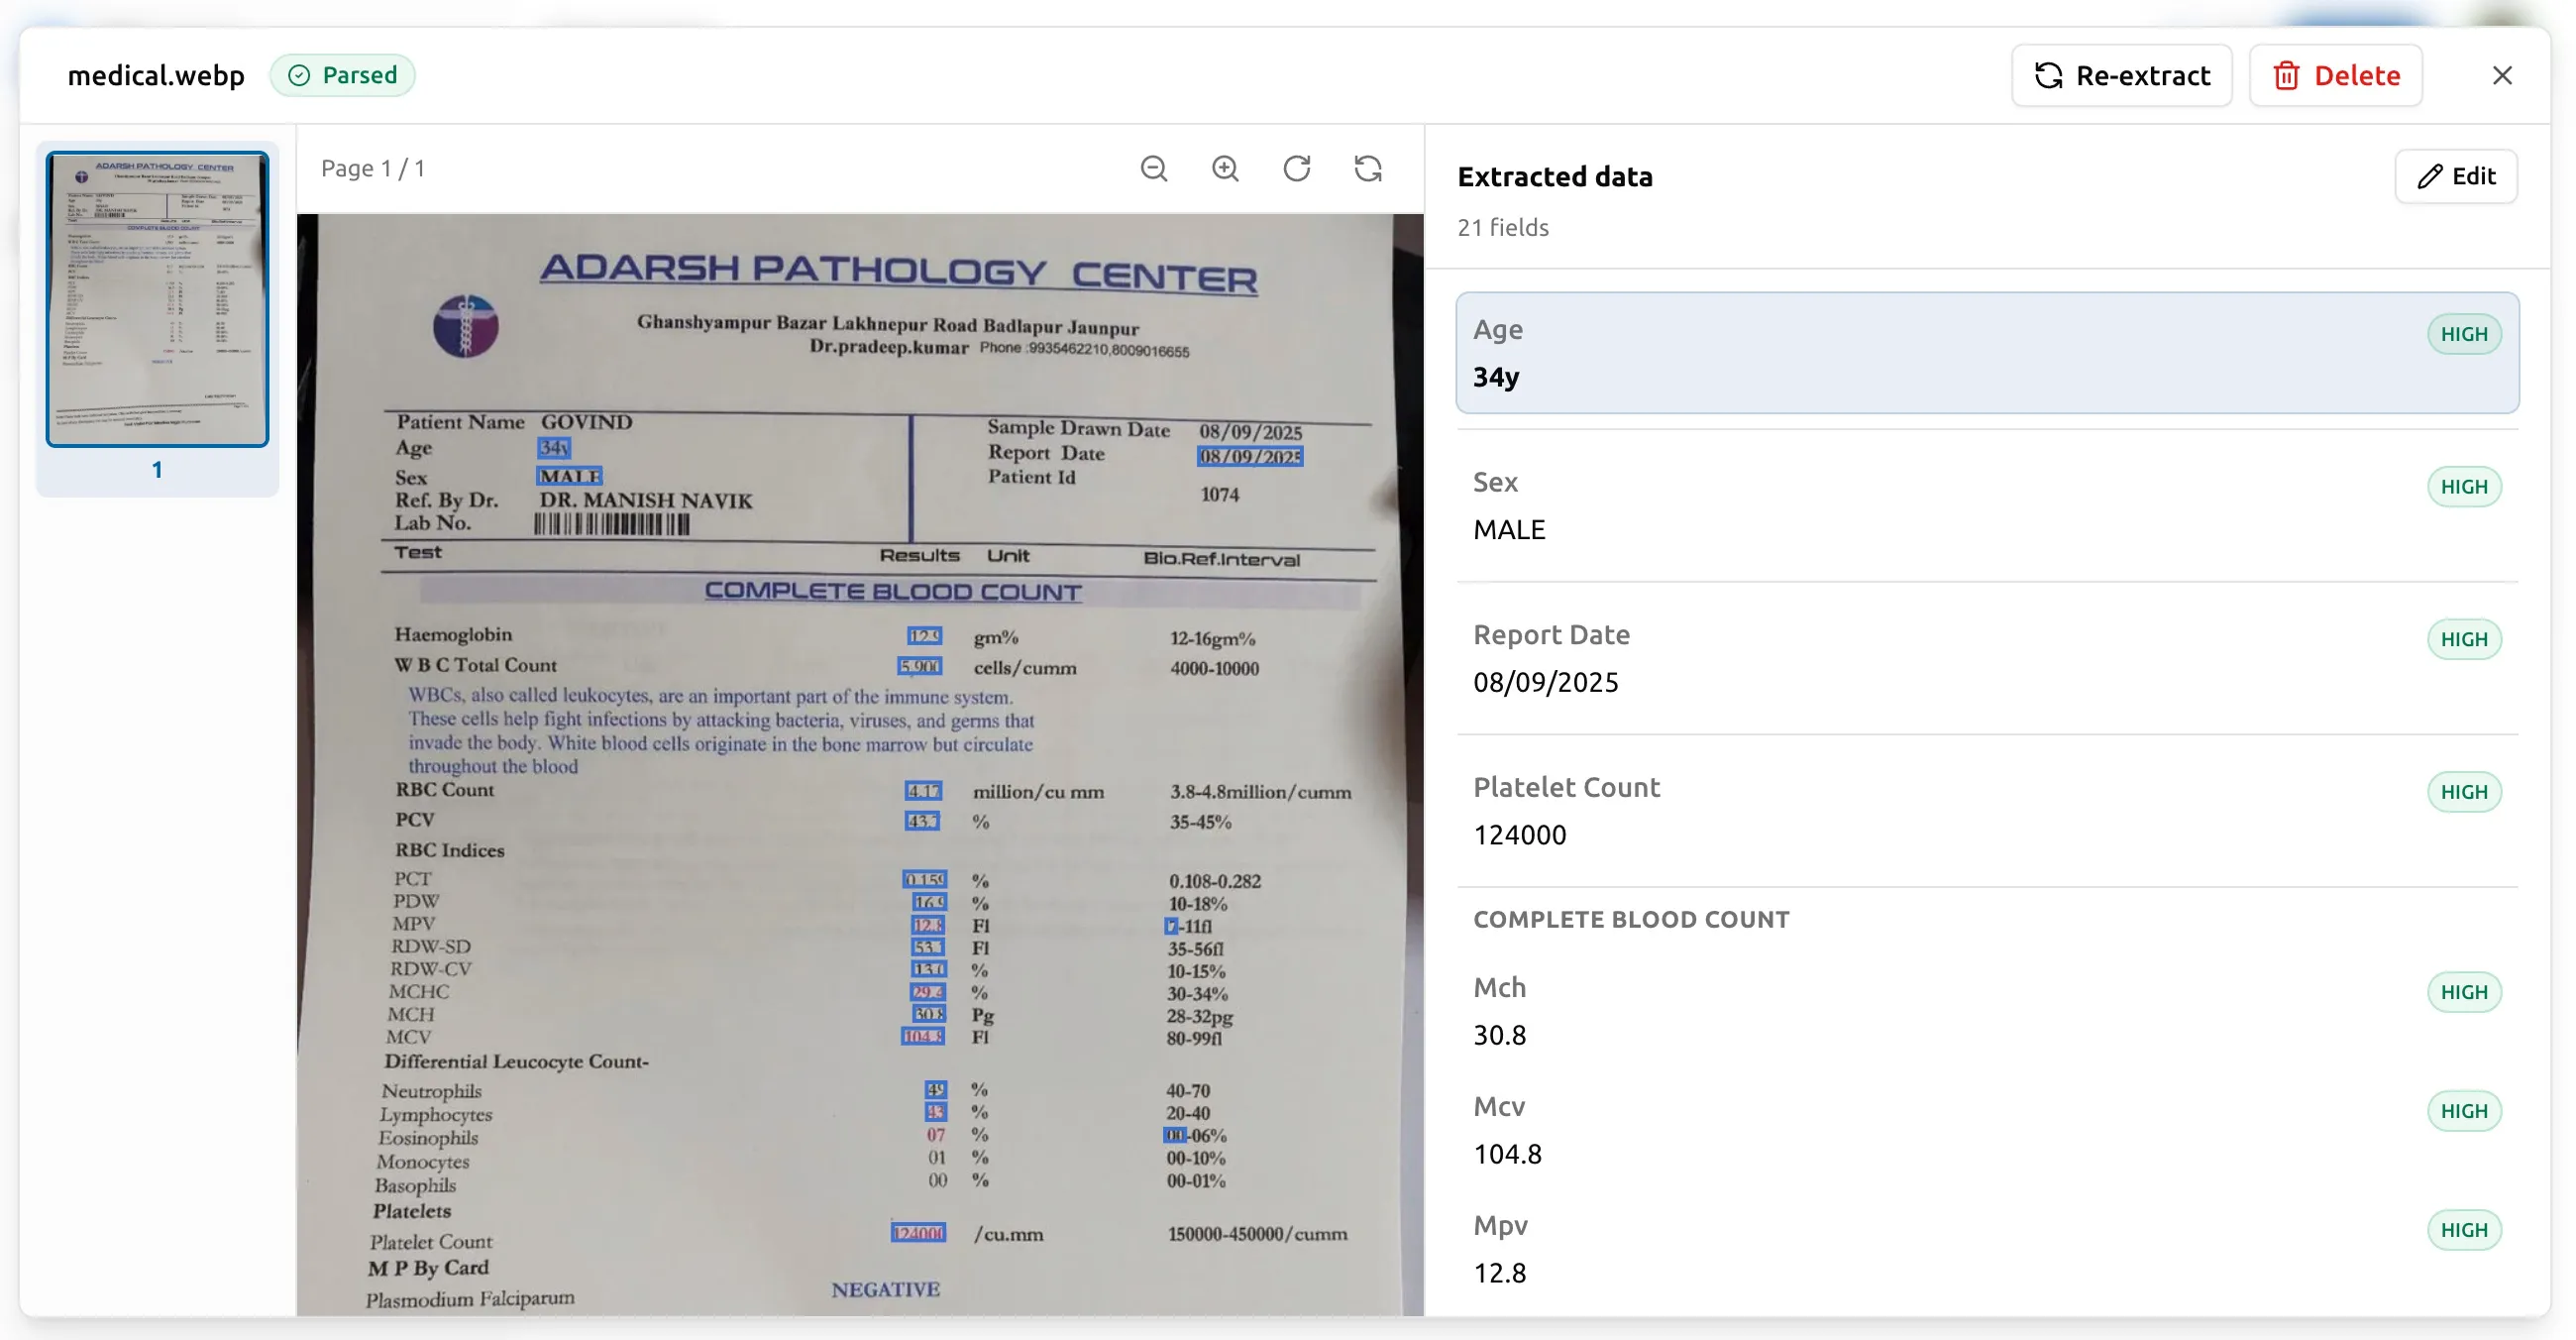Viewport: 2576px width, 1340px height.
Task: Click highlighted MCHC value in document
Action: (x=927, y=992)
